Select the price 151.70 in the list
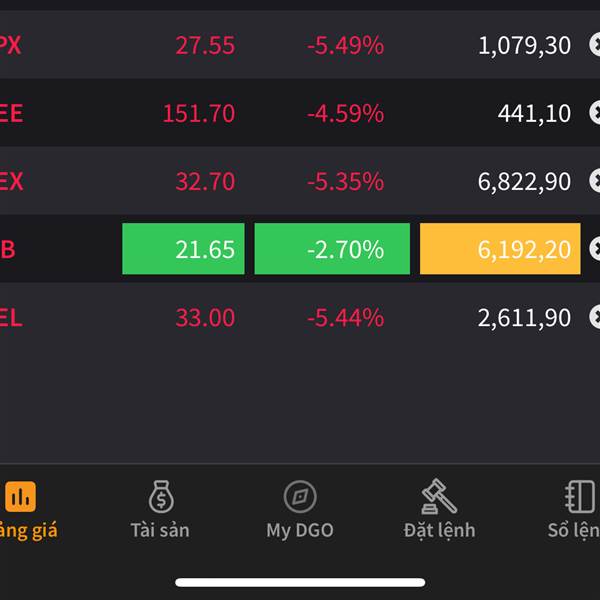 (199, 113)
